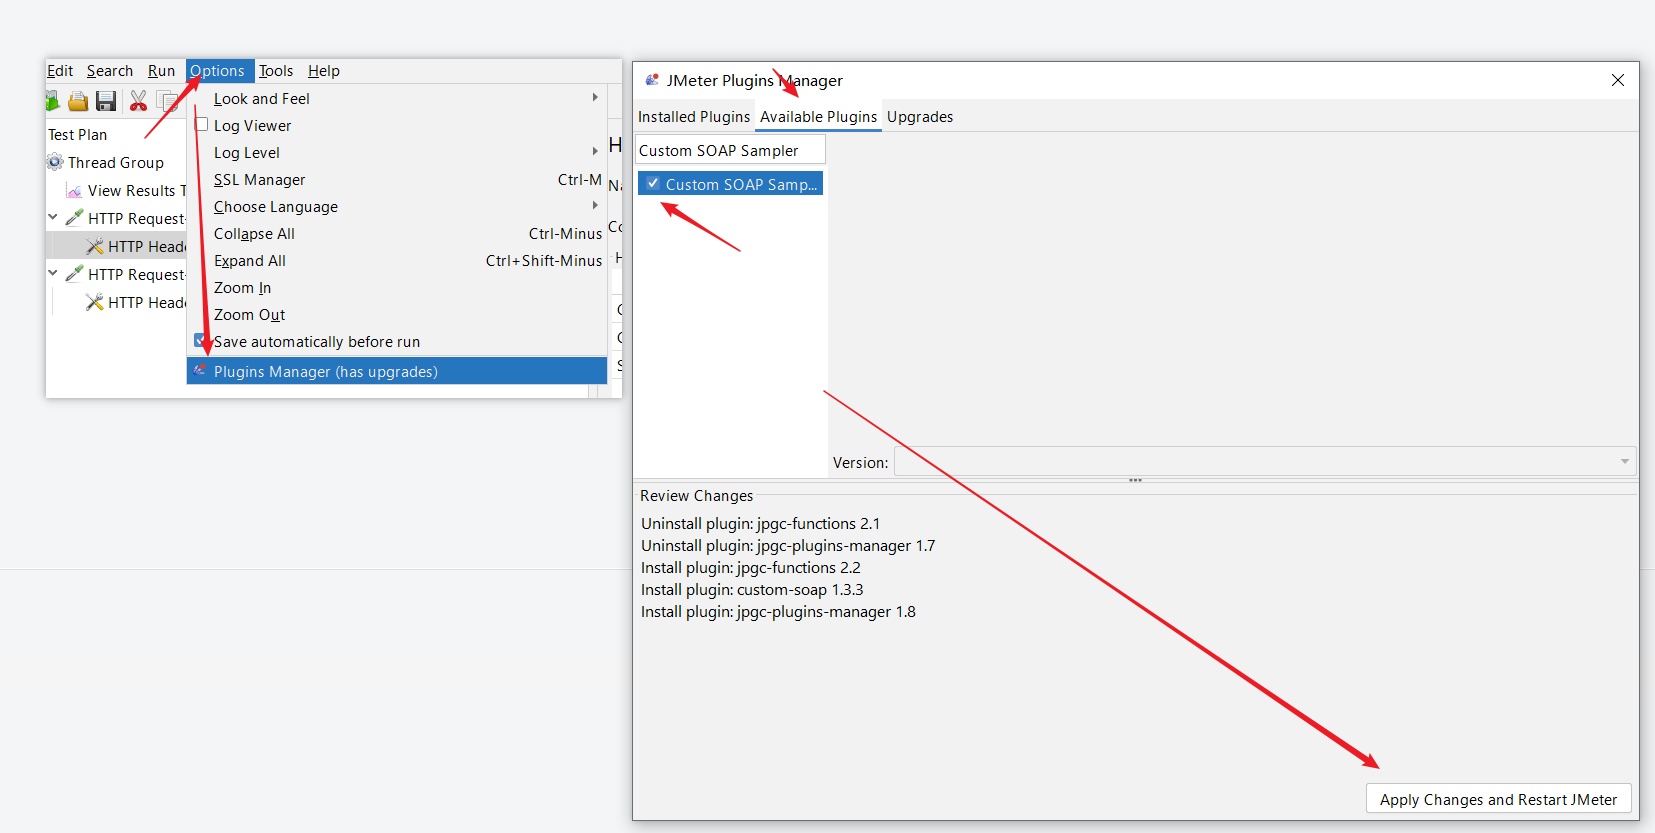This screenshot has height=833, width=1655.
Task: Choose SSL Manager from the Options menu
Action: [x=260, y=180]
